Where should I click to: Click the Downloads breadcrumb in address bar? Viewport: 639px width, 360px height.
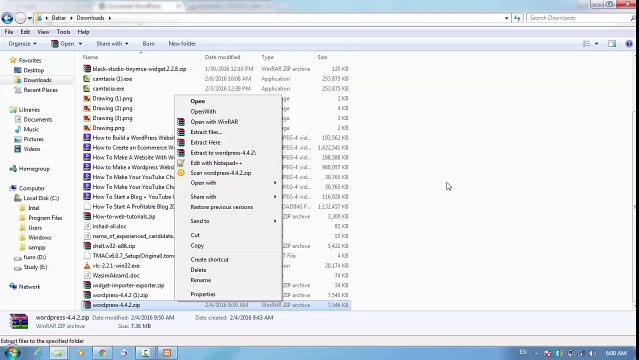tap(90, 18)
